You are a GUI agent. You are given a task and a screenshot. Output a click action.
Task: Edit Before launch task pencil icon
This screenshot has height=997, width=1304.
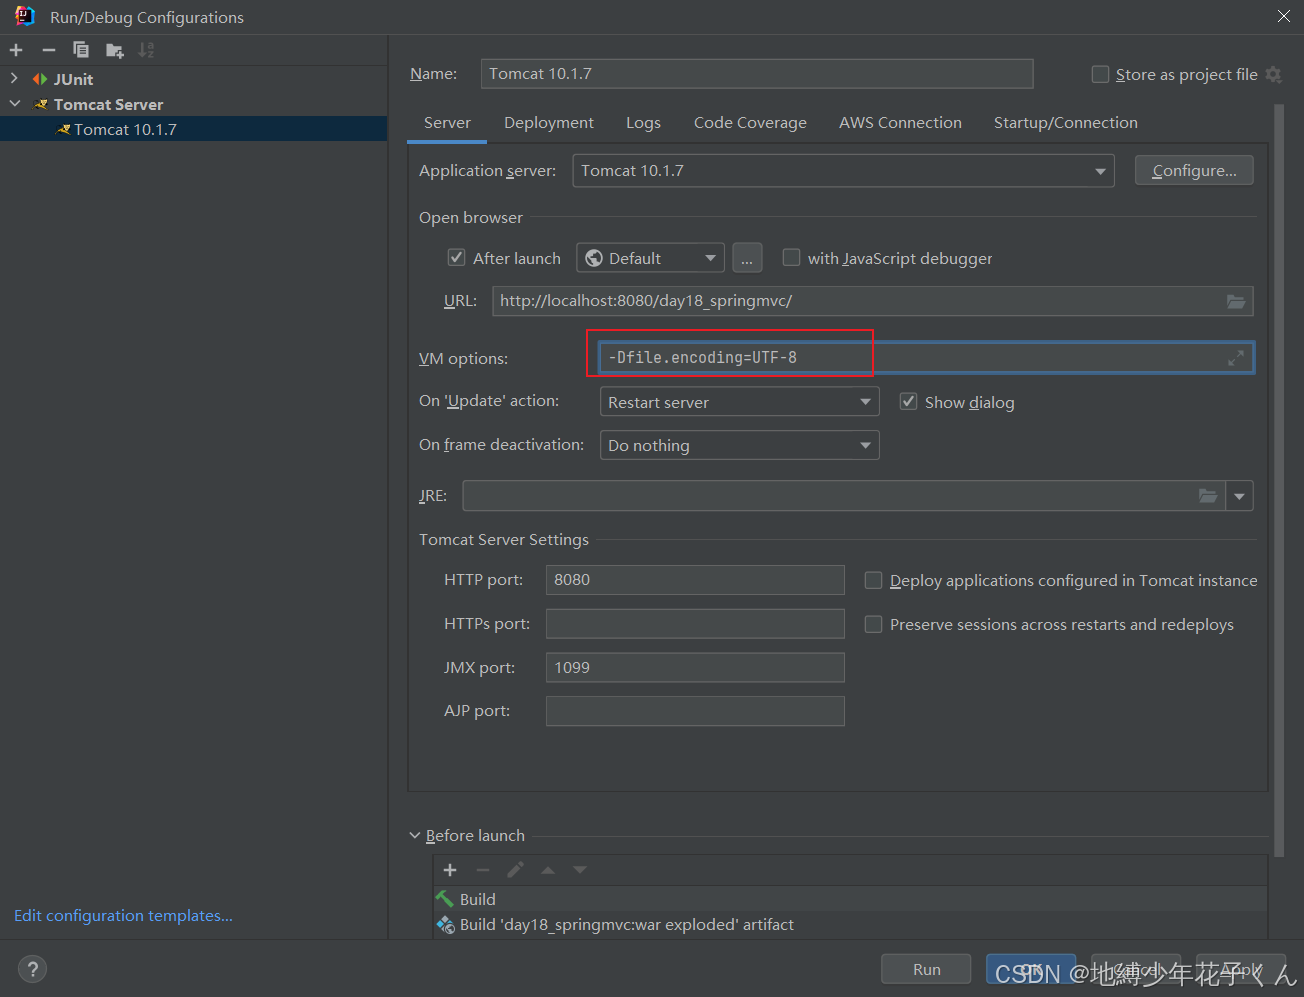click(x=515, y=870)
